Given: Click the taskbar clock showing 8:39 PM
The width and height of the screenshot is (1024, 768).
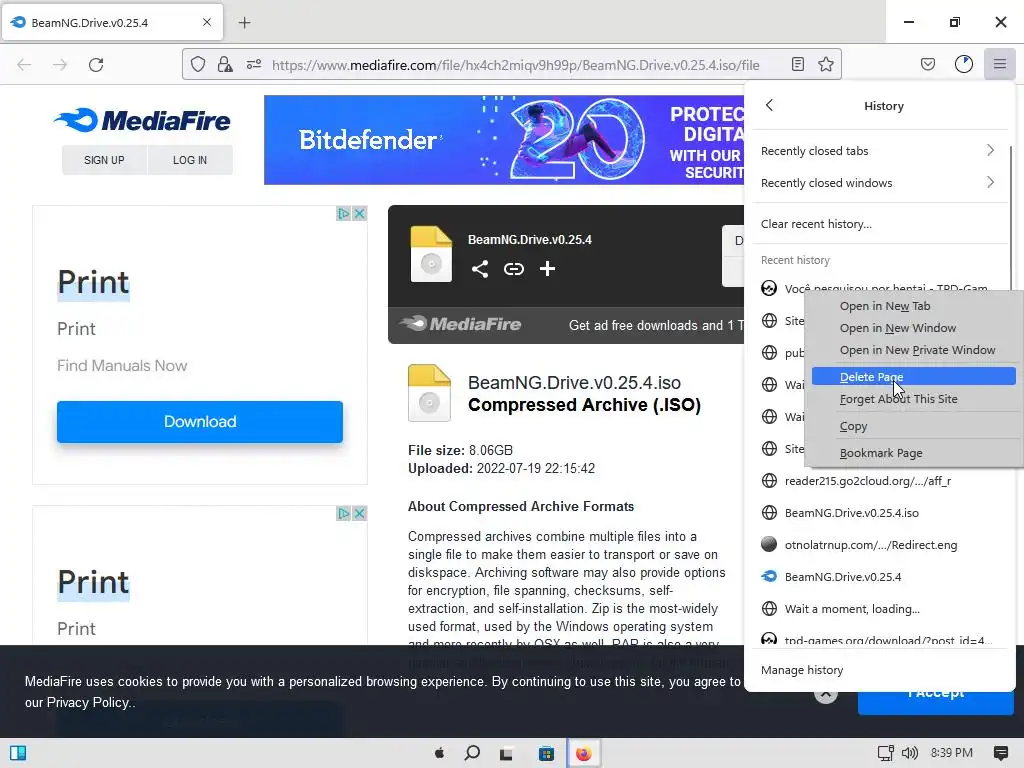Looking at the screenshot, I should tap(952, 753).
